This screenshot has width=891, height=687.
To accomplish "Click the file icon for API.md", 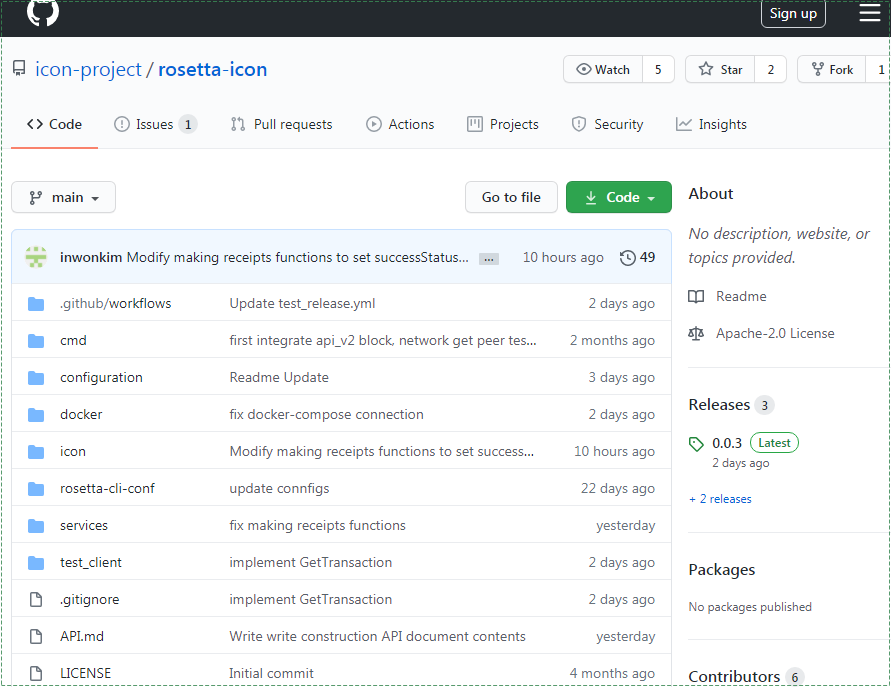I will (x=36, y=636).
